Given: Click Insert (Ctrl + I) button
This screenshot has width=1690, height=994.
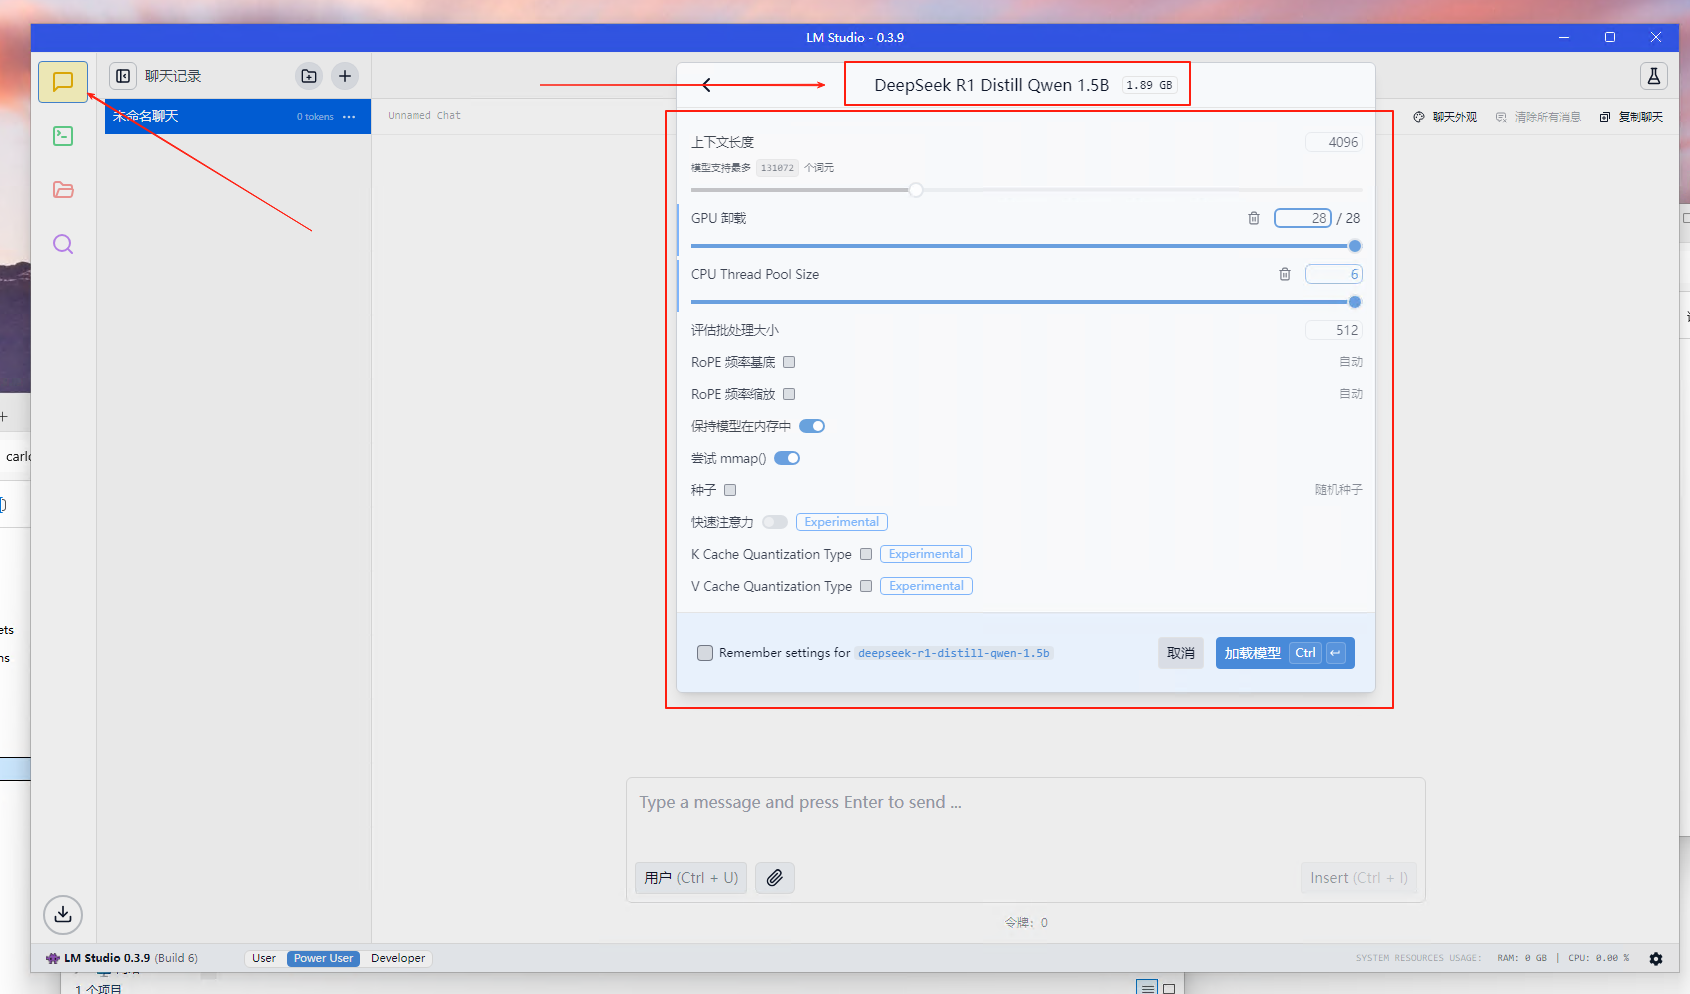Looking at the screenshot, I should [x=1359, y=878].
